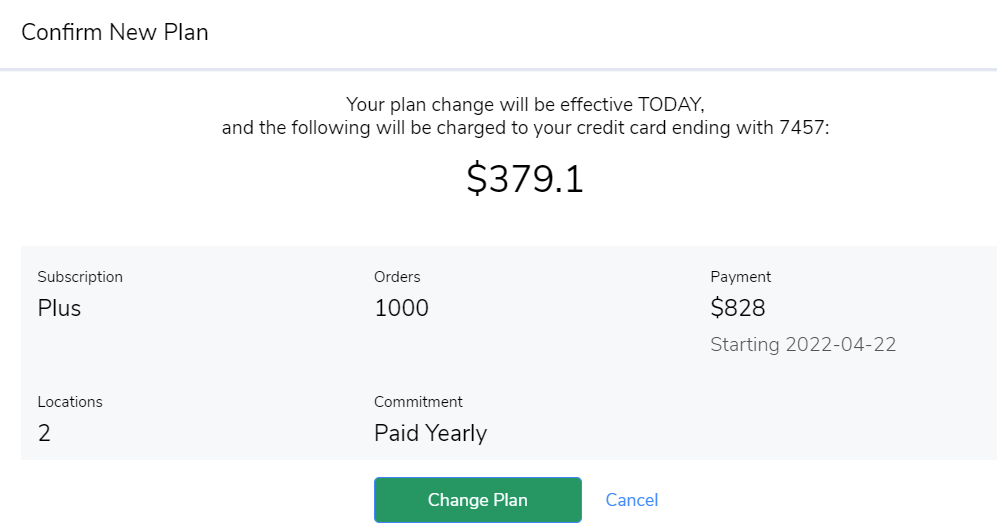
Task: Click the Locations label
Action: (70, 402)
